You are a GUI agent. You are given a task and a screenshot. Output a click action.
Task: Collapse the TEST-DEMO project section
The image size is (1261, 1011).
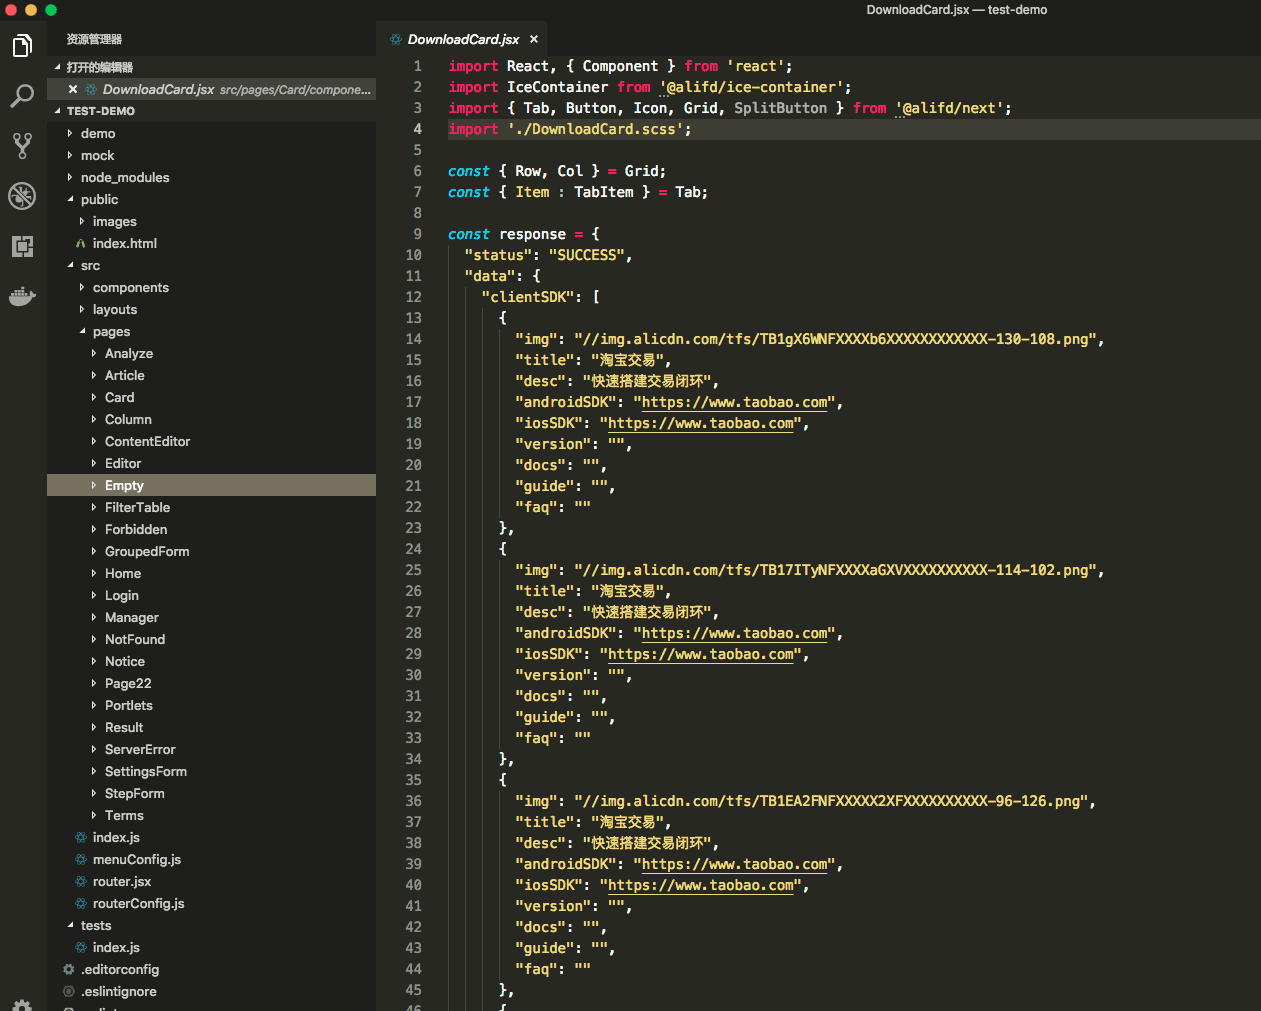pyautogui.click(x=100, y=111)
